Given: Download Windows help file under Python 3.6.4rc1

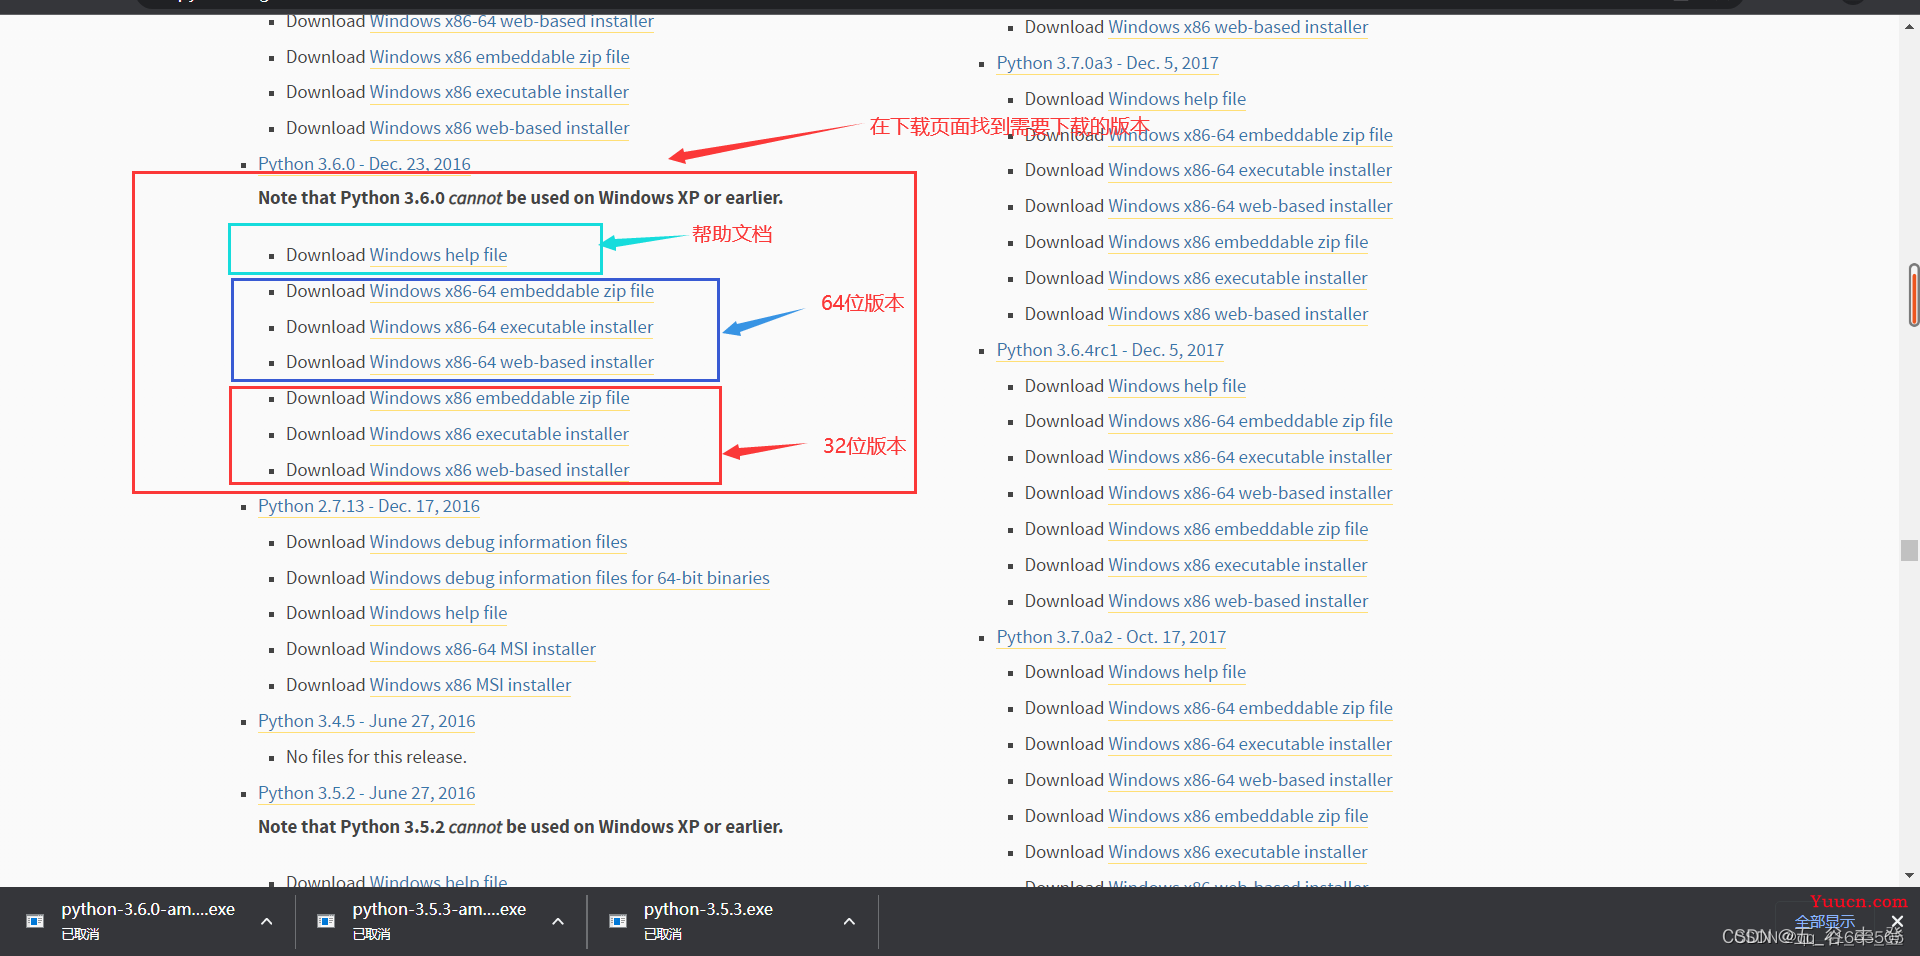Looking at the screenshot, I should coord(1177,386).
